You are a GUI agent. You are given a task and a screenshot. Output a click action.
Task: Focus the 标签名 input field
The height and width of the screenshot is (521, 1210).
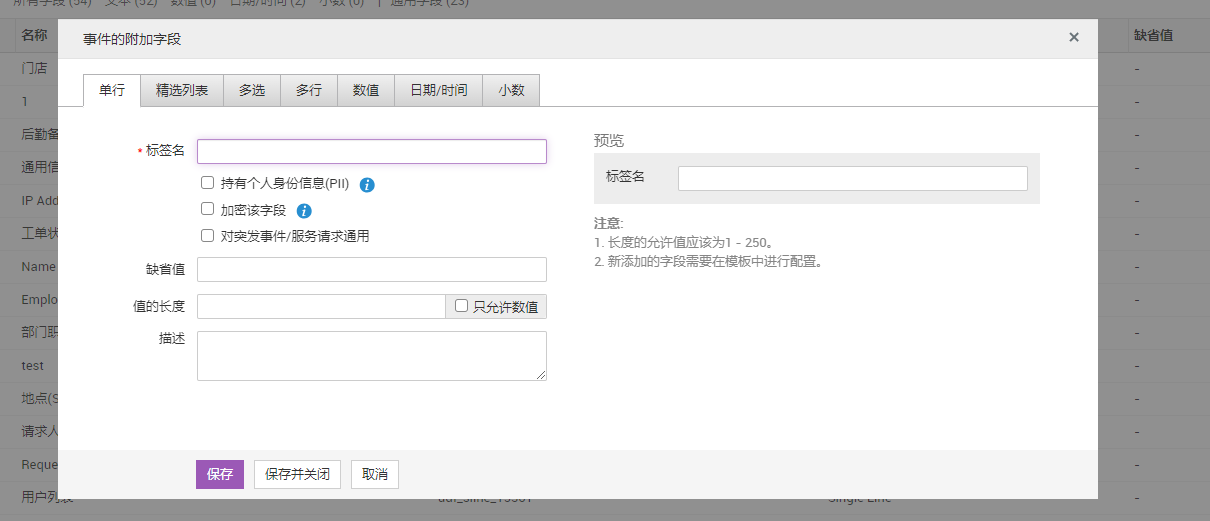tap(372, 151)
